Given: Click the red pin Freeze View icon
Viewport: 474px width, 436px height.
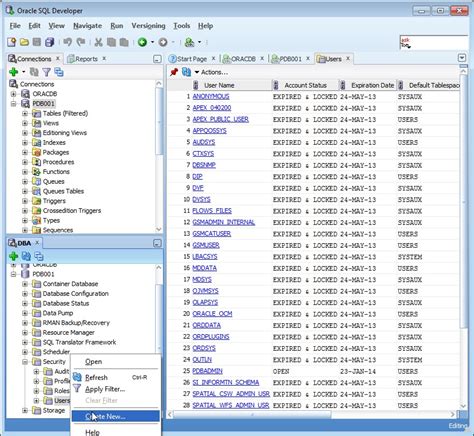Looking at the screenshot, I should (174, 72).
